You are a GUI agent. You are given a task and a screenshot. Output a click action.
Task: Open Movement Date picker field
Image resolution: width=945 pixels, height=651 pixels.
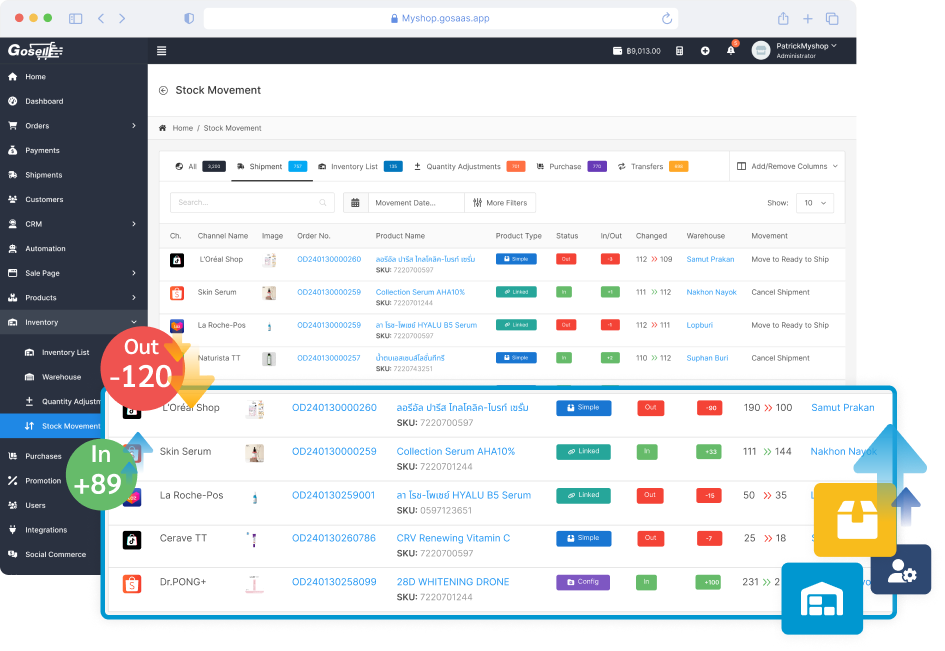pyautogui.click(x=416, y=203)
